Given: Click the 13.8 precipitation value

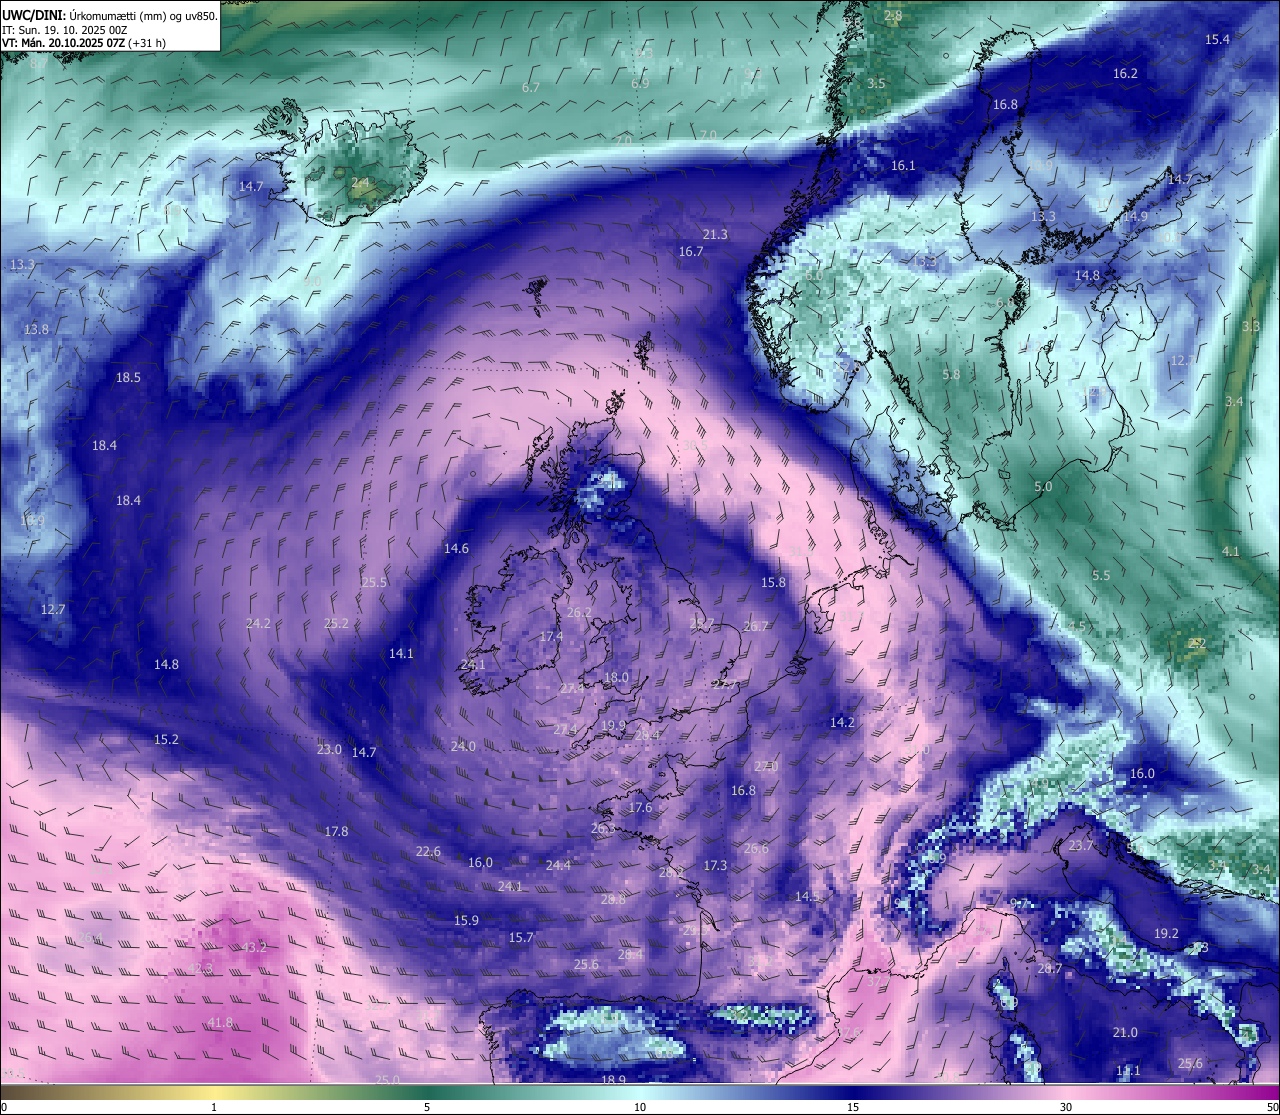Looking at the screenshot, I should [x=36, y=329].
